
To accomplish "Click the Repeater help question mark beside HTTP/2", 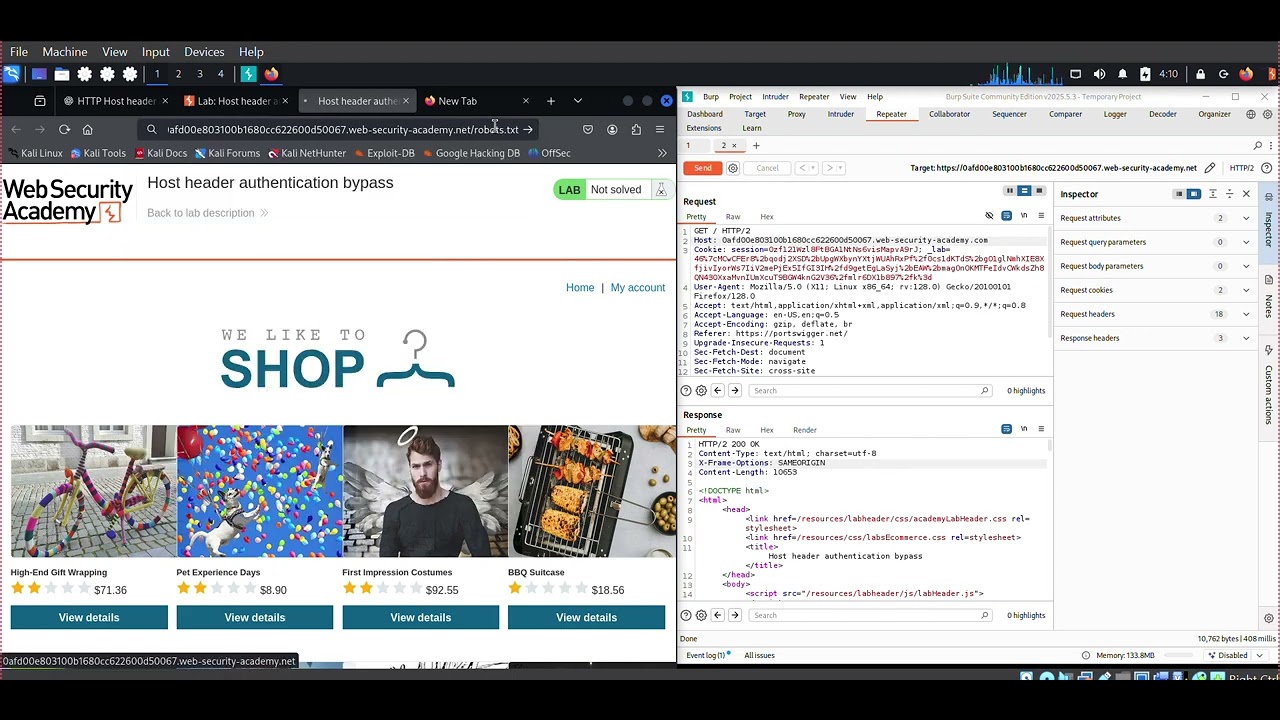I will tap(1266, 168).
